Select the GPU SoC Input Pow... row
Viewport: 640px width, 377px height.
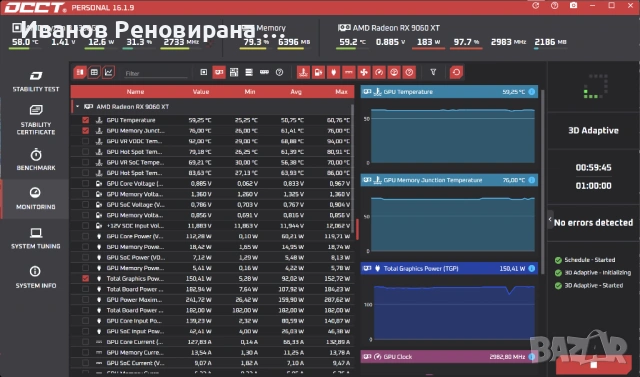click(211, 331)
